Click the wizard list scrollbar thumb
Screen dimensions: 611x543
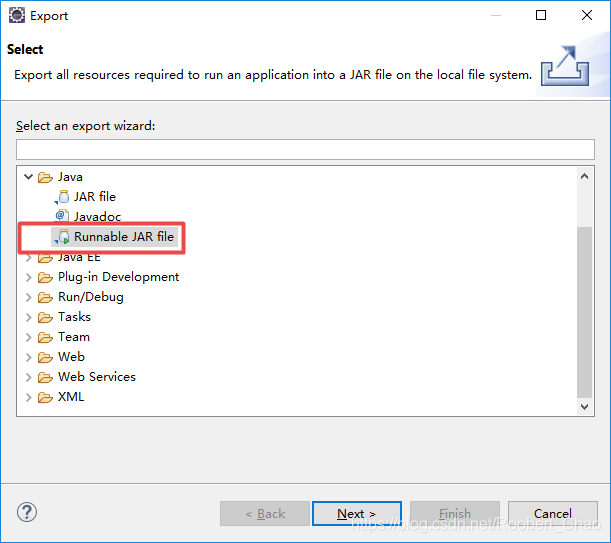(x=584, y=312)
